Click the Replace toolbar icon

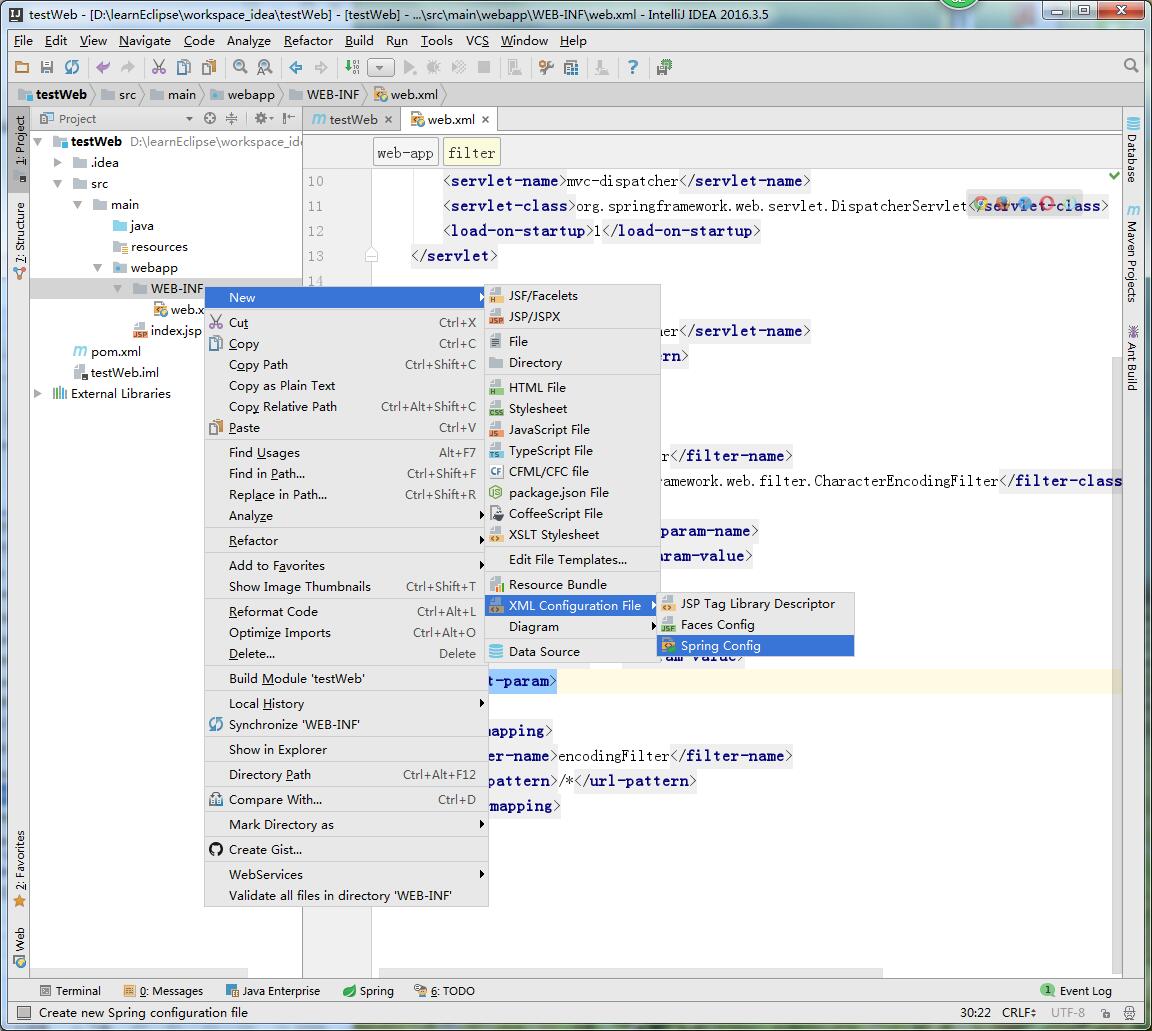click(x=264, y=68)
